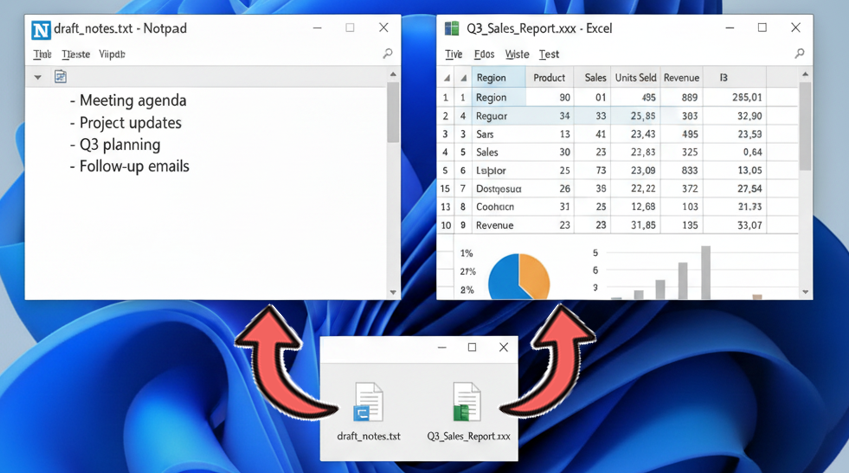Click the Excel scrollbar down arrow
This screenshot has height=473, width=849.
805,292
